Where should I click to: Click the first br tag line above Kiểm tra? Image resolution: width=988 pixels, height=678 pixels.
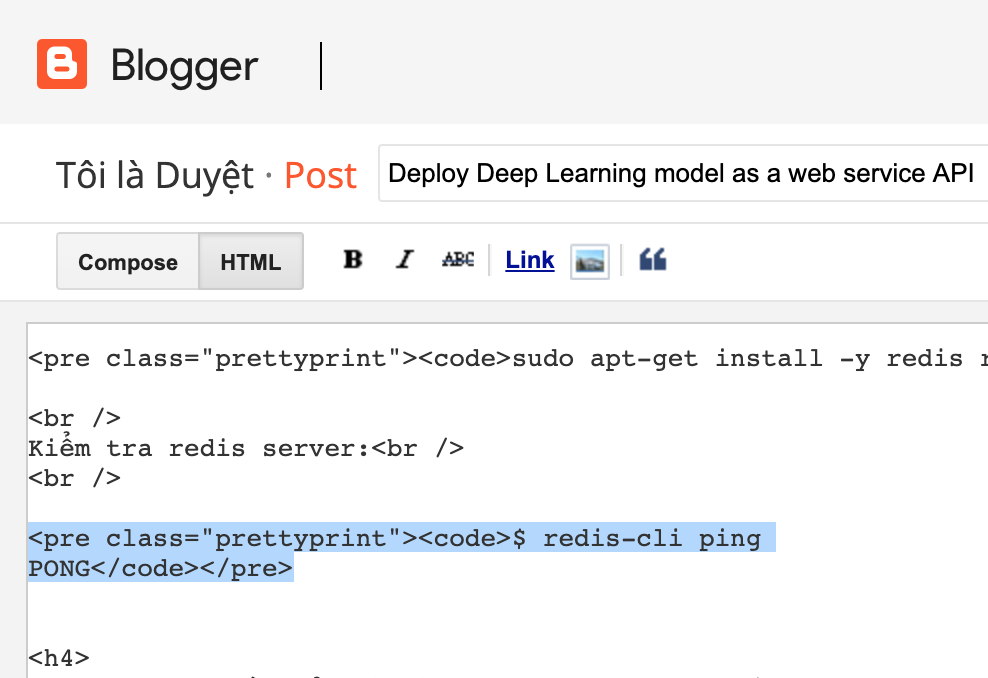pyautogui.click(x=75, y=419)
